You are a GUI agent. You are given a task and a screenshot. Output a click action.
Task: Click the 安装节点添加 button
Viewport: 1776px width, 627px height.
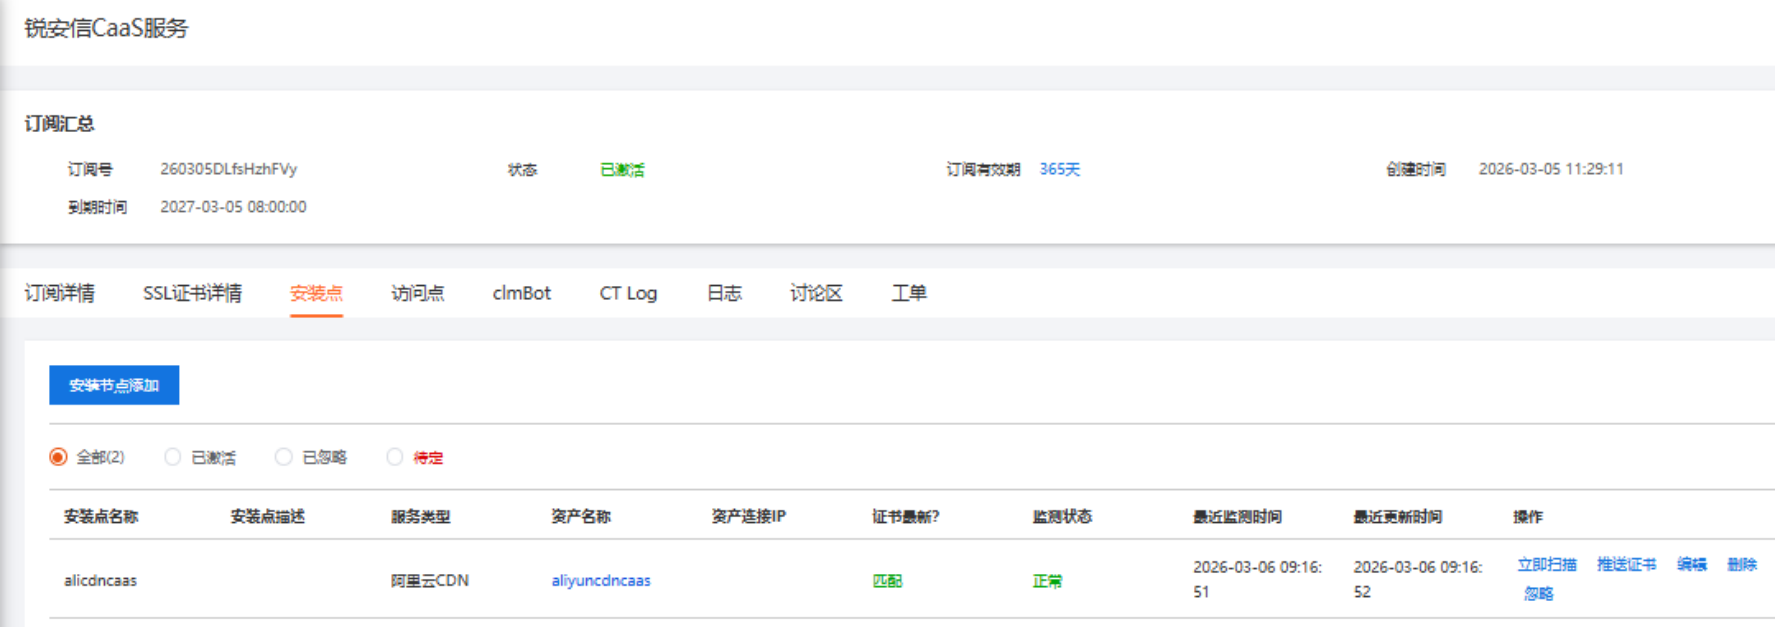[114, 385]
